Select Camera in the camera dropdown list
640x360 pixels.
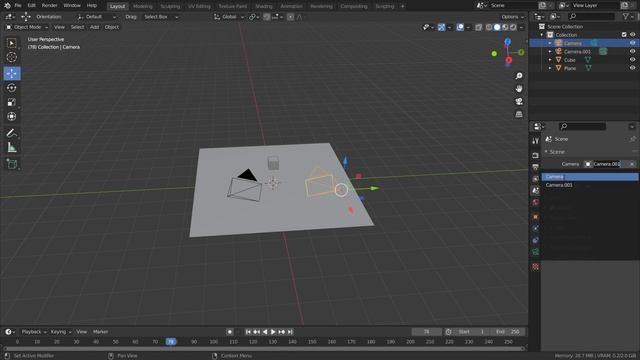[x=590, y=177]
